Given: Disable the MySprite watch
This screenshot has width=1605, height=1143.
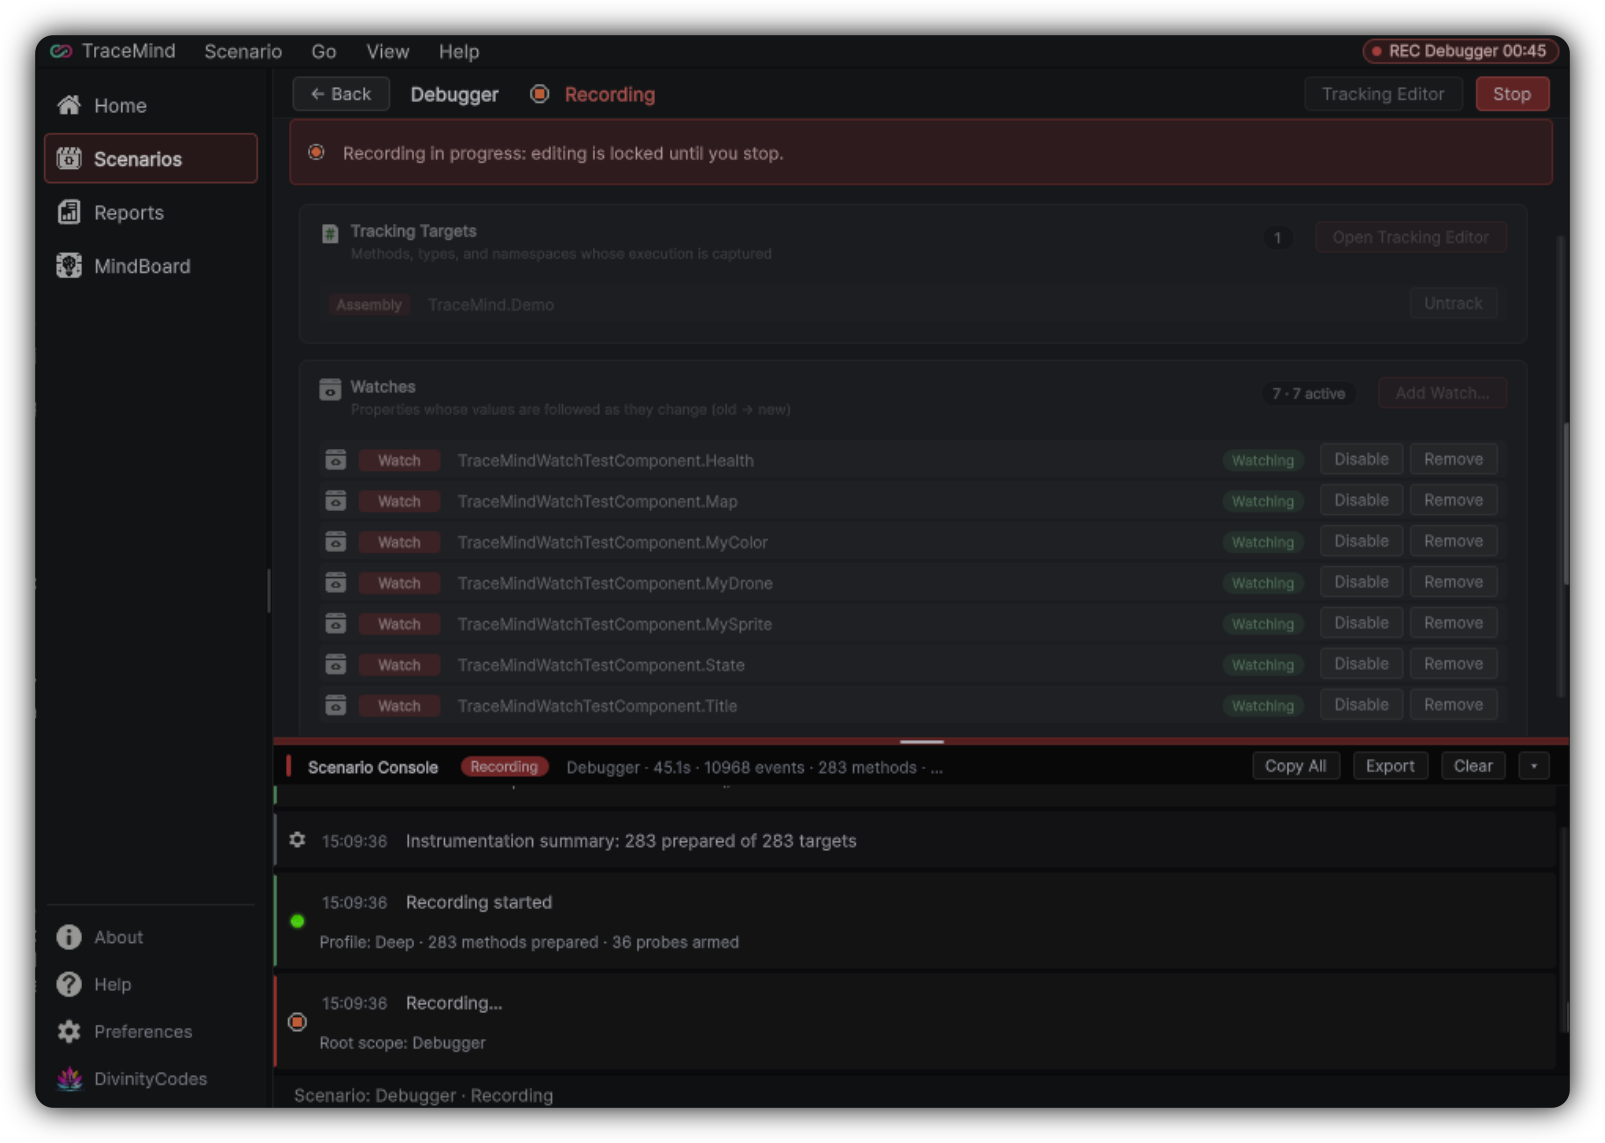Looking at the screenshot, I should 1361,623.
